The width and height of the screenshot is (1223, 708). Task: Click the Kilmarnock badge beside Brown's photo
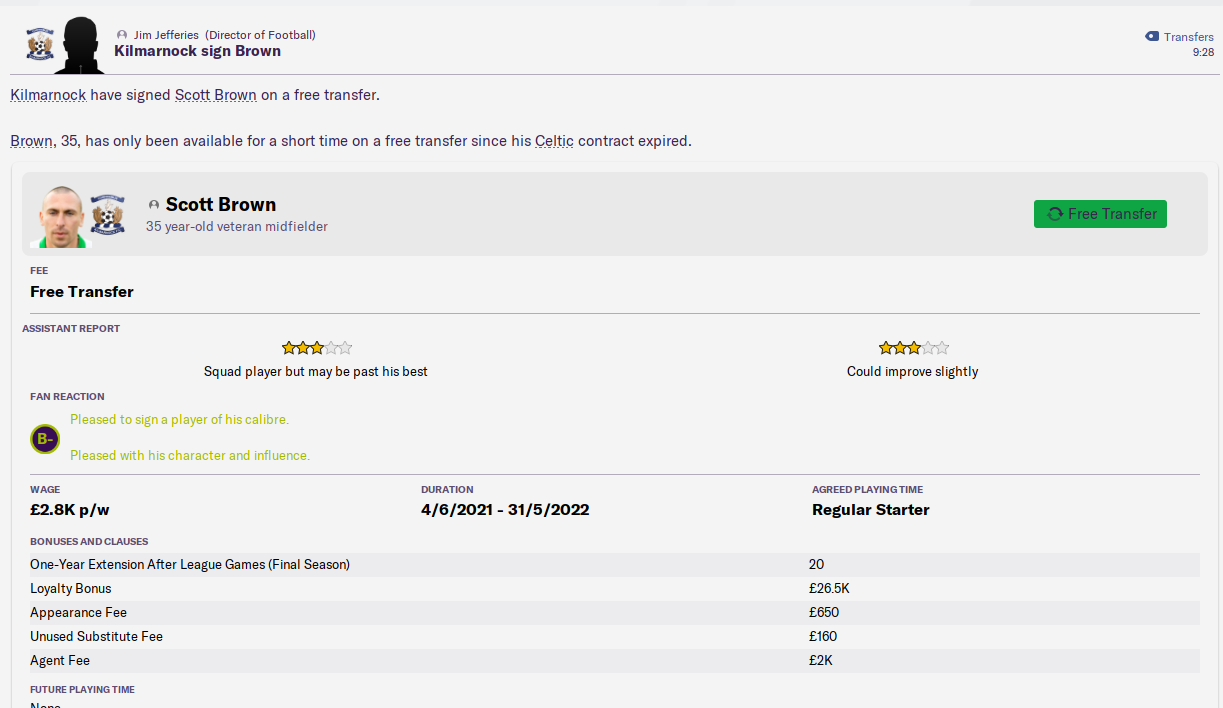[x=107, y=215]
